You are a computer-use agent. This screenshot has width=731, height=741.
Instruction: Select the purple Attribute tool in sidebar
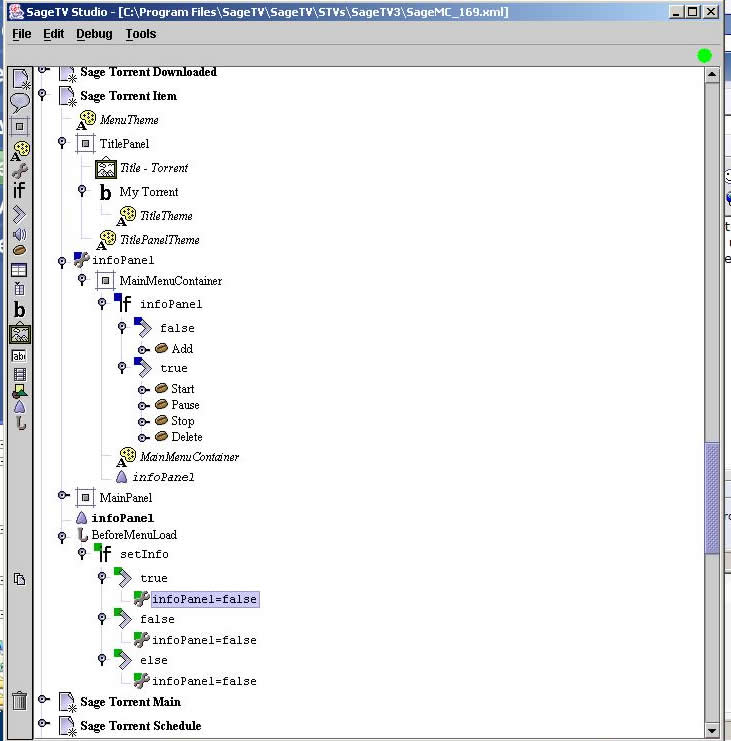point(19,407)
